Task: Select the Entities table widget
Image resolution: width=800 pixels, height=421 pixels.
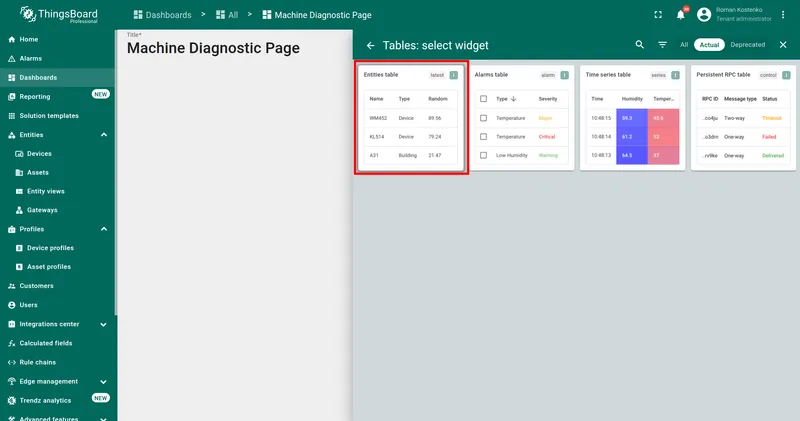Action: [411, 118]
